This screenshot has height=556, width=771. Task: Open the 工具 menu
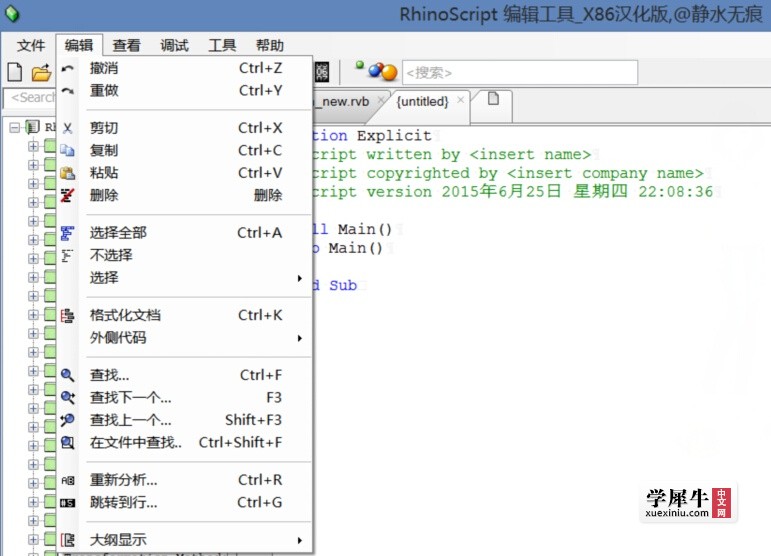click(x=222, y=45)
